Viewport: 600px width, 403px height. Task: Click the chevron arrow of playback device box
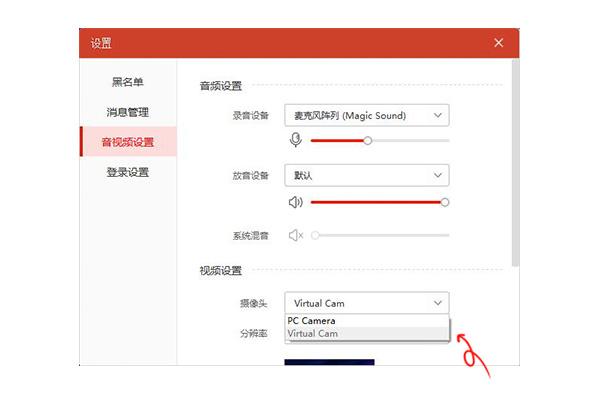(x=438, y=175)
